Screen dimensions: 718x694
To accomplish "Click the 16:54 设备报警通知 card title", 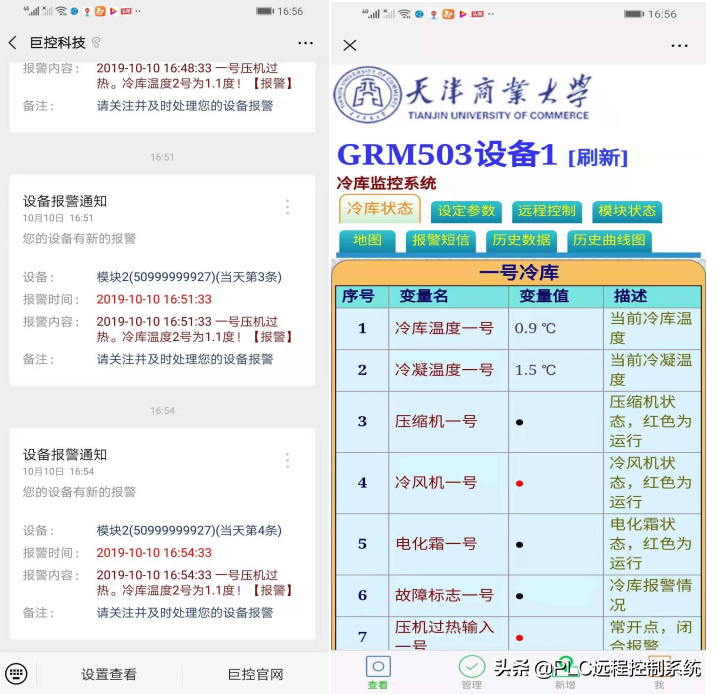I will 65,455.
